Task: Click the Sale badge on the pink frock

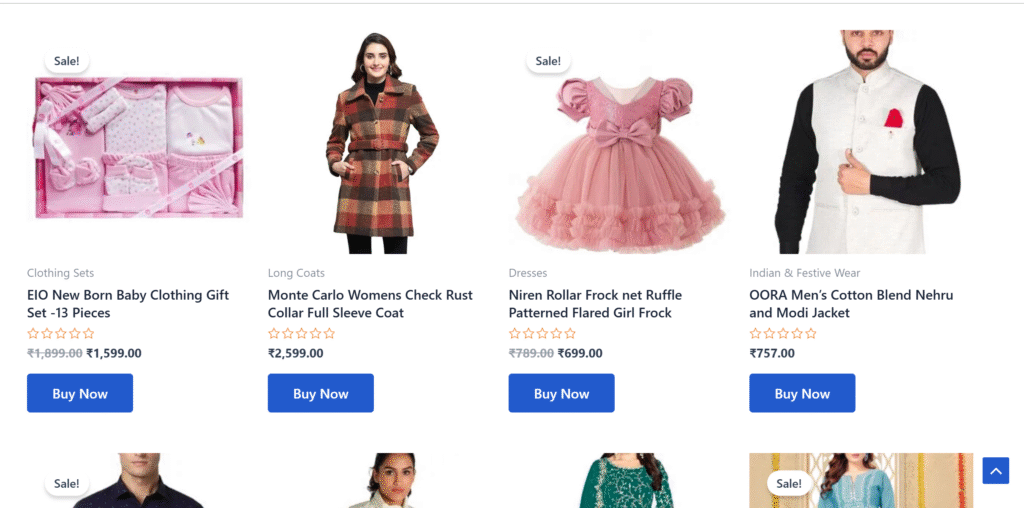Action: coord(548,61)
